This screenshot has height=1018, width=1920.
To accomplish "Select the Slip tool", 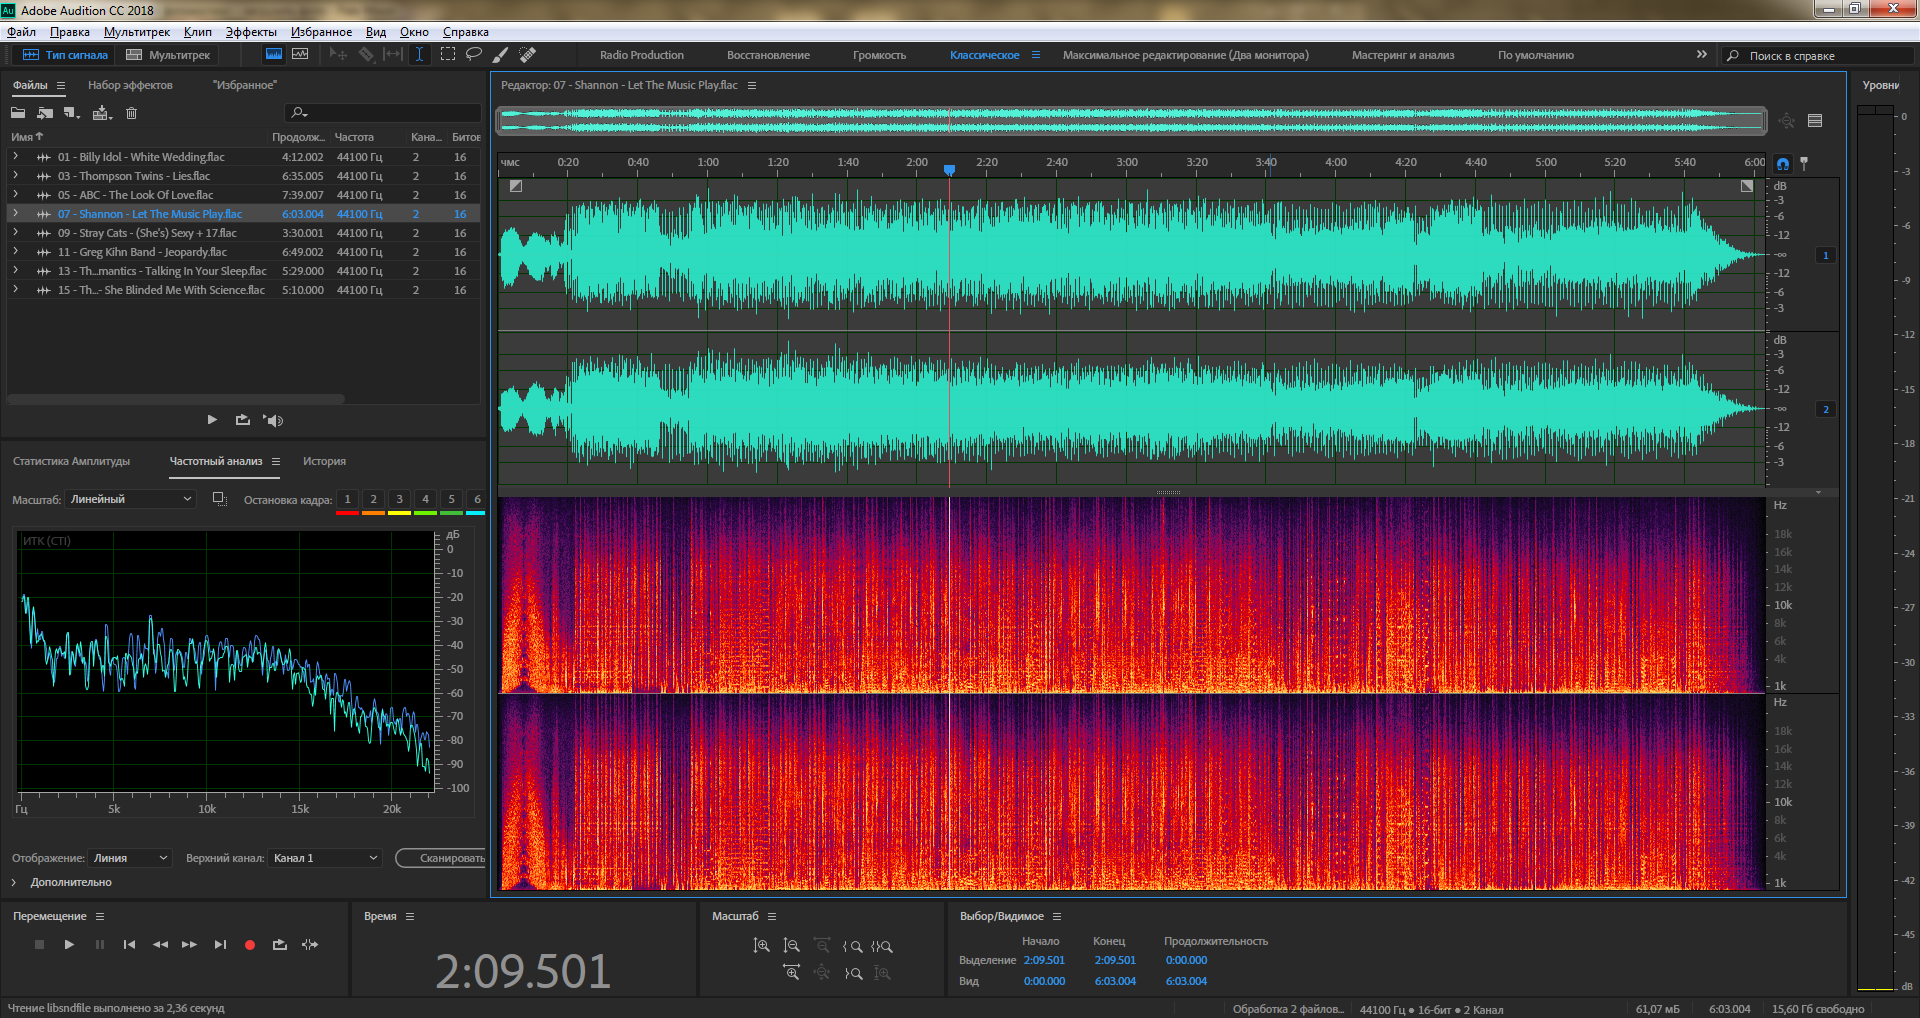I will pyautogui.click(x=393, y=55).
